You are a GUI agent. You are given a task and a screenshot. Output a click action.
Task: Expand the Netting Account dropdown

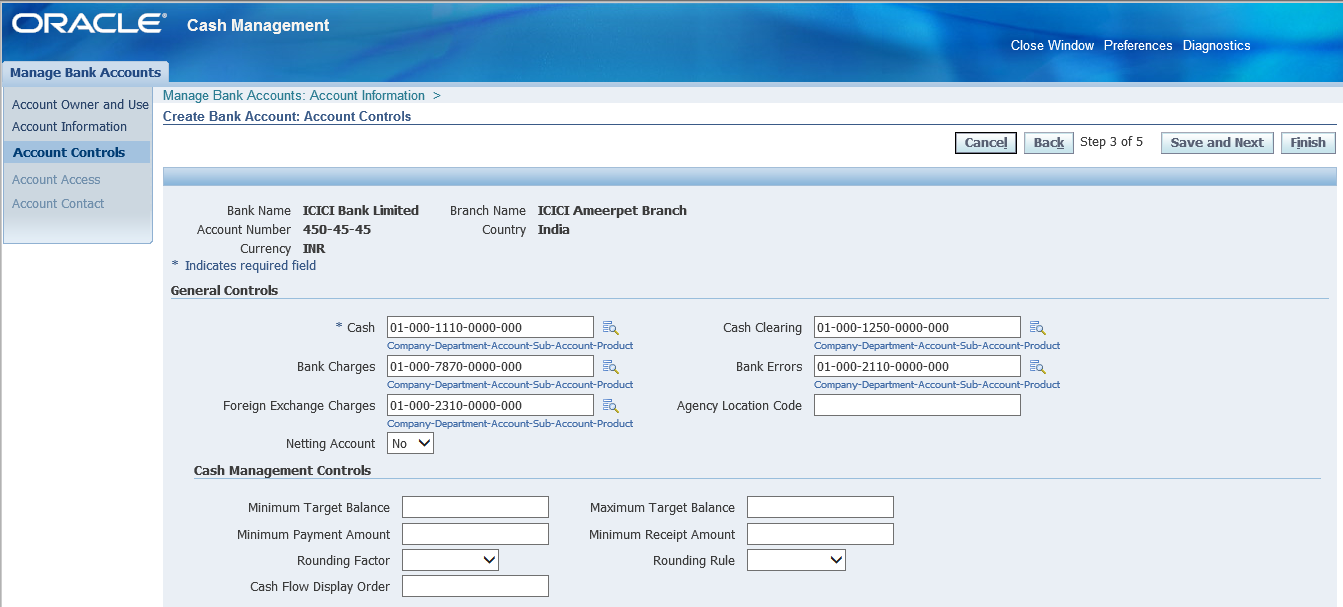coord(410,443)
